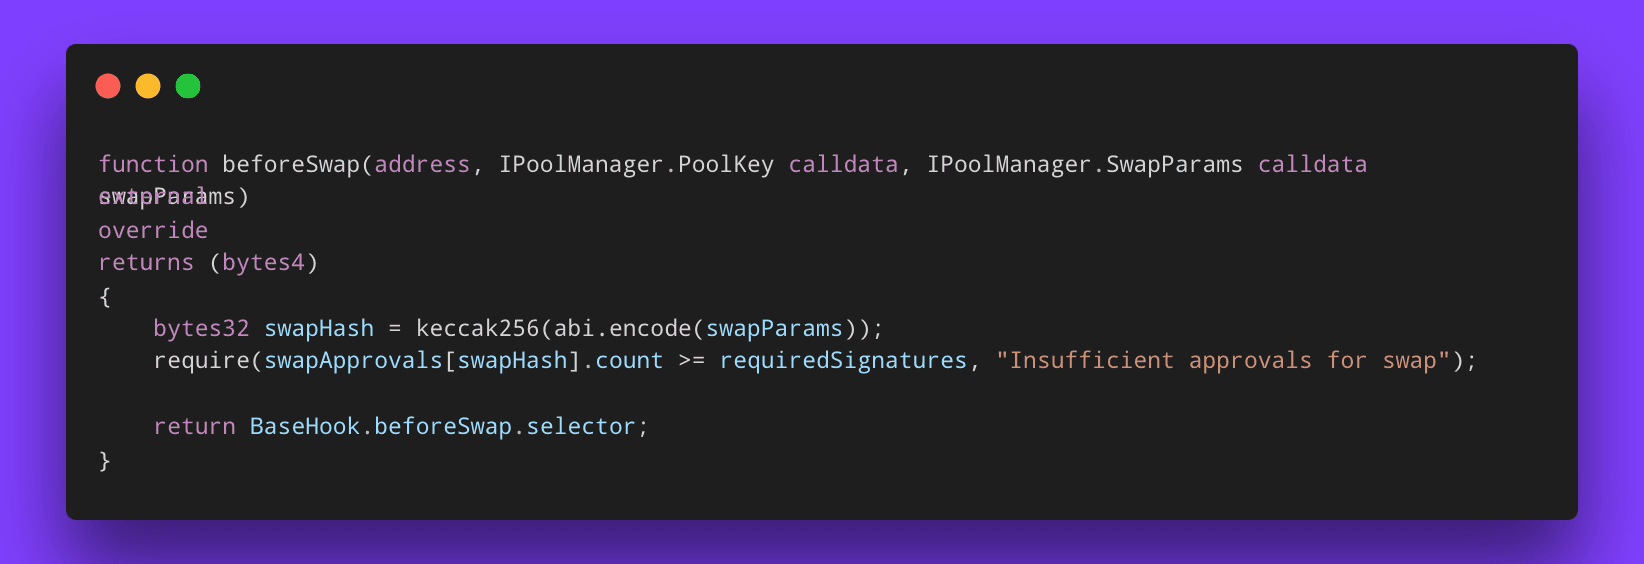Click the swapHash variable declaration

pos(319,329)
